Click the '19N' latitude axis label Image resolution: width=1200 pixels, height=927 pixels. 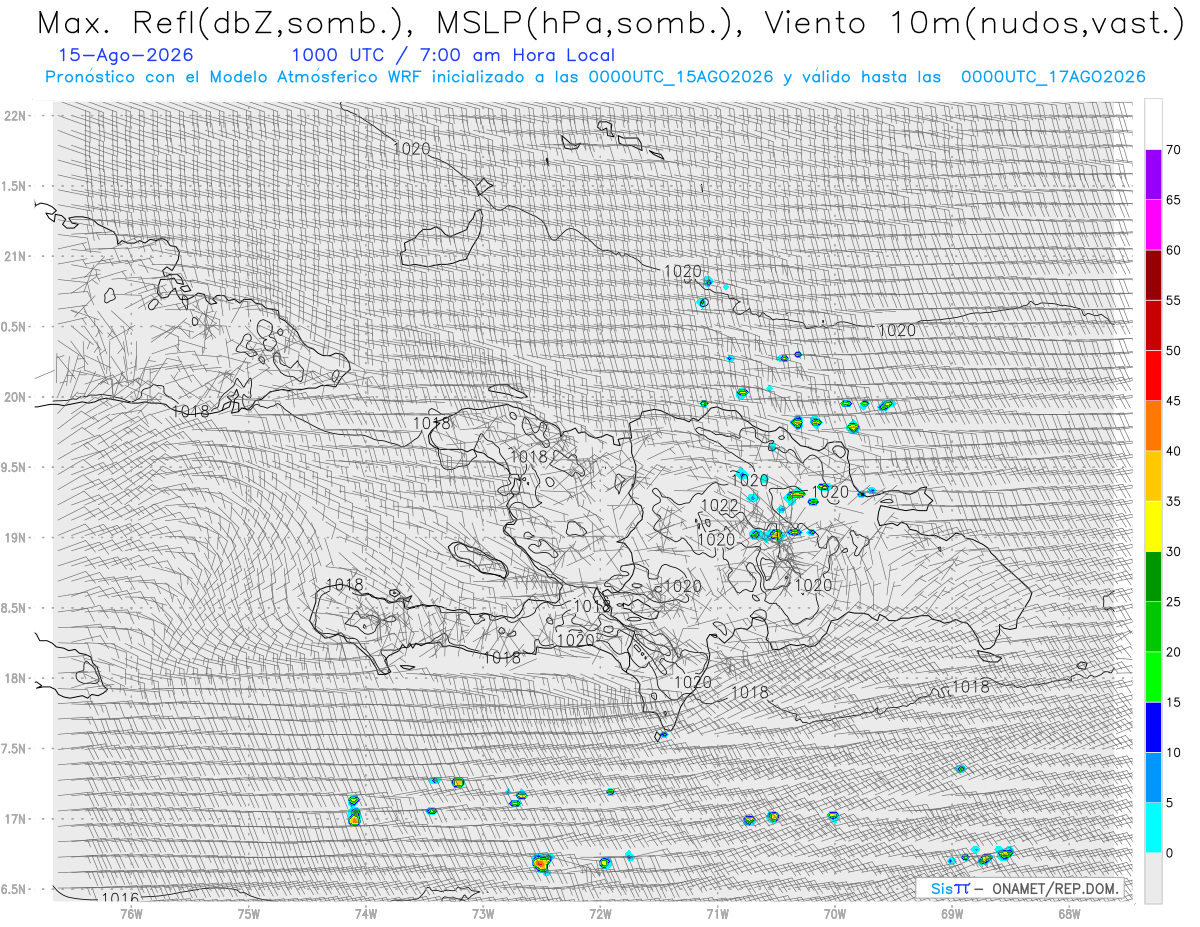[x=15, y=537]
